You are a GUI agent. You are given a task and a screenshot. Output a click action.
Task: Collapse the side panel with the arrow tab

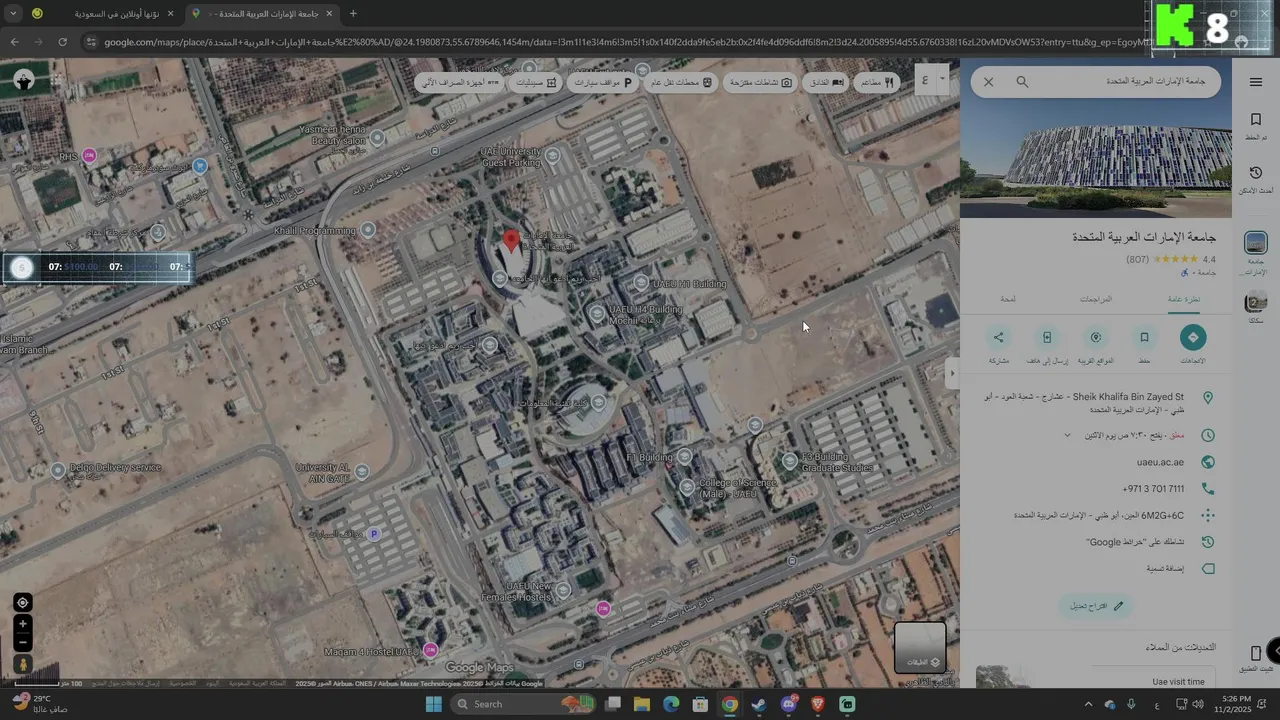pyautogui.click(x=952, y=373)
